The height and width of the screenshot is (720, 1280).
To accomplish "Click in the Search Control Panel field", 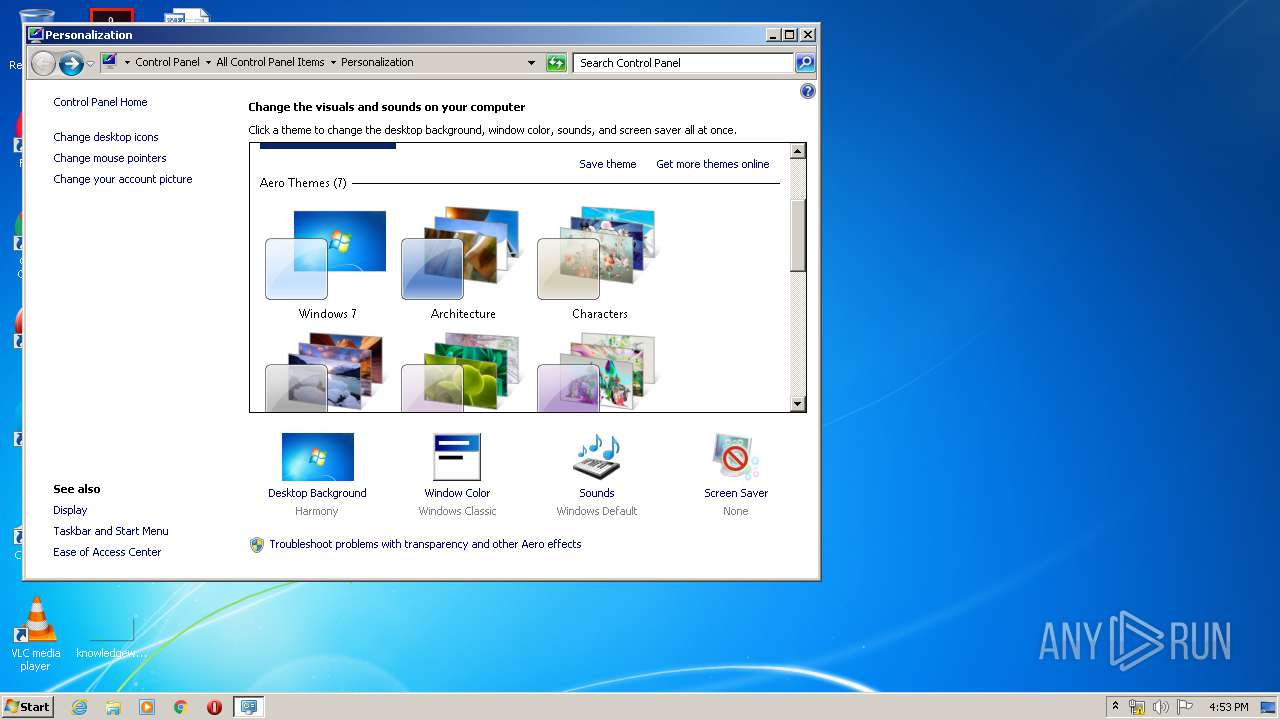I will tap(685, 62).
